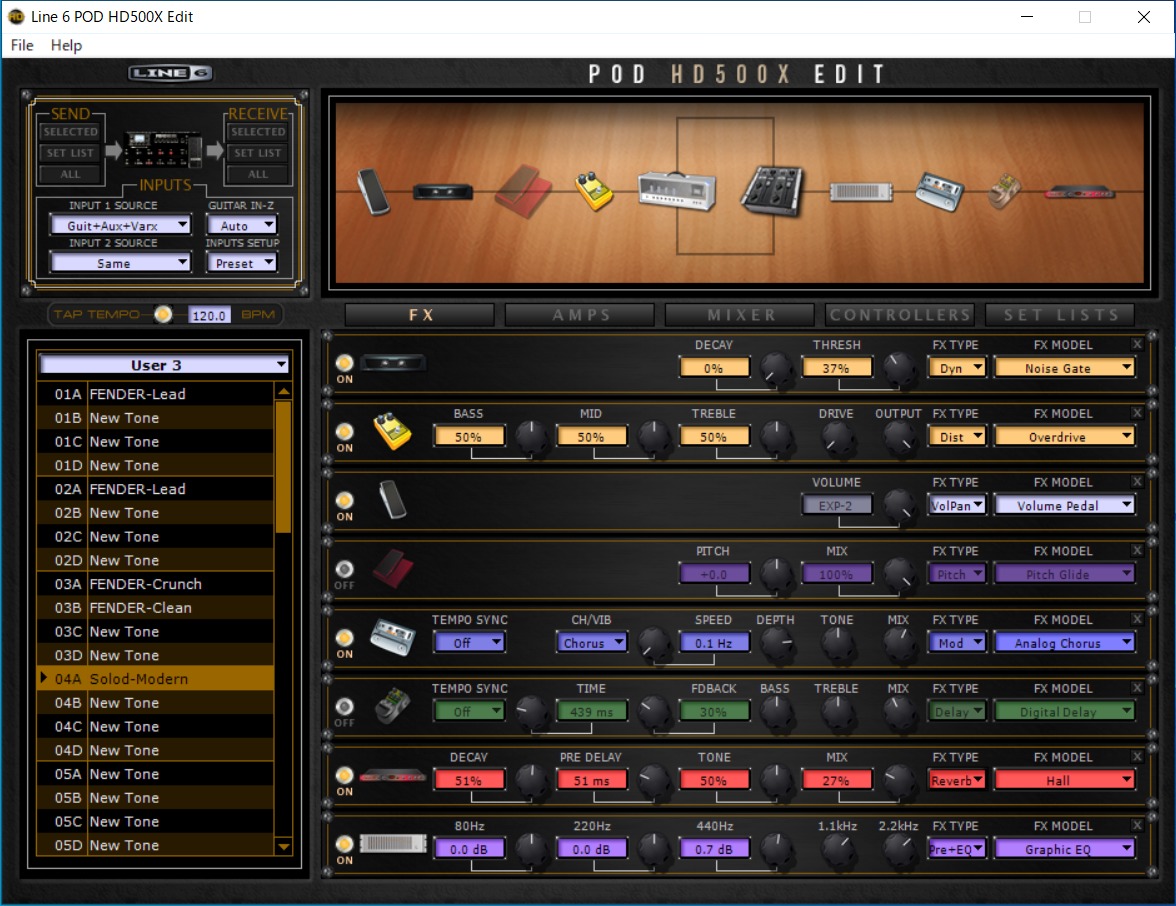Open the Input 2 Source dropdown
The image size is (1176, 906).
[120, 262]
